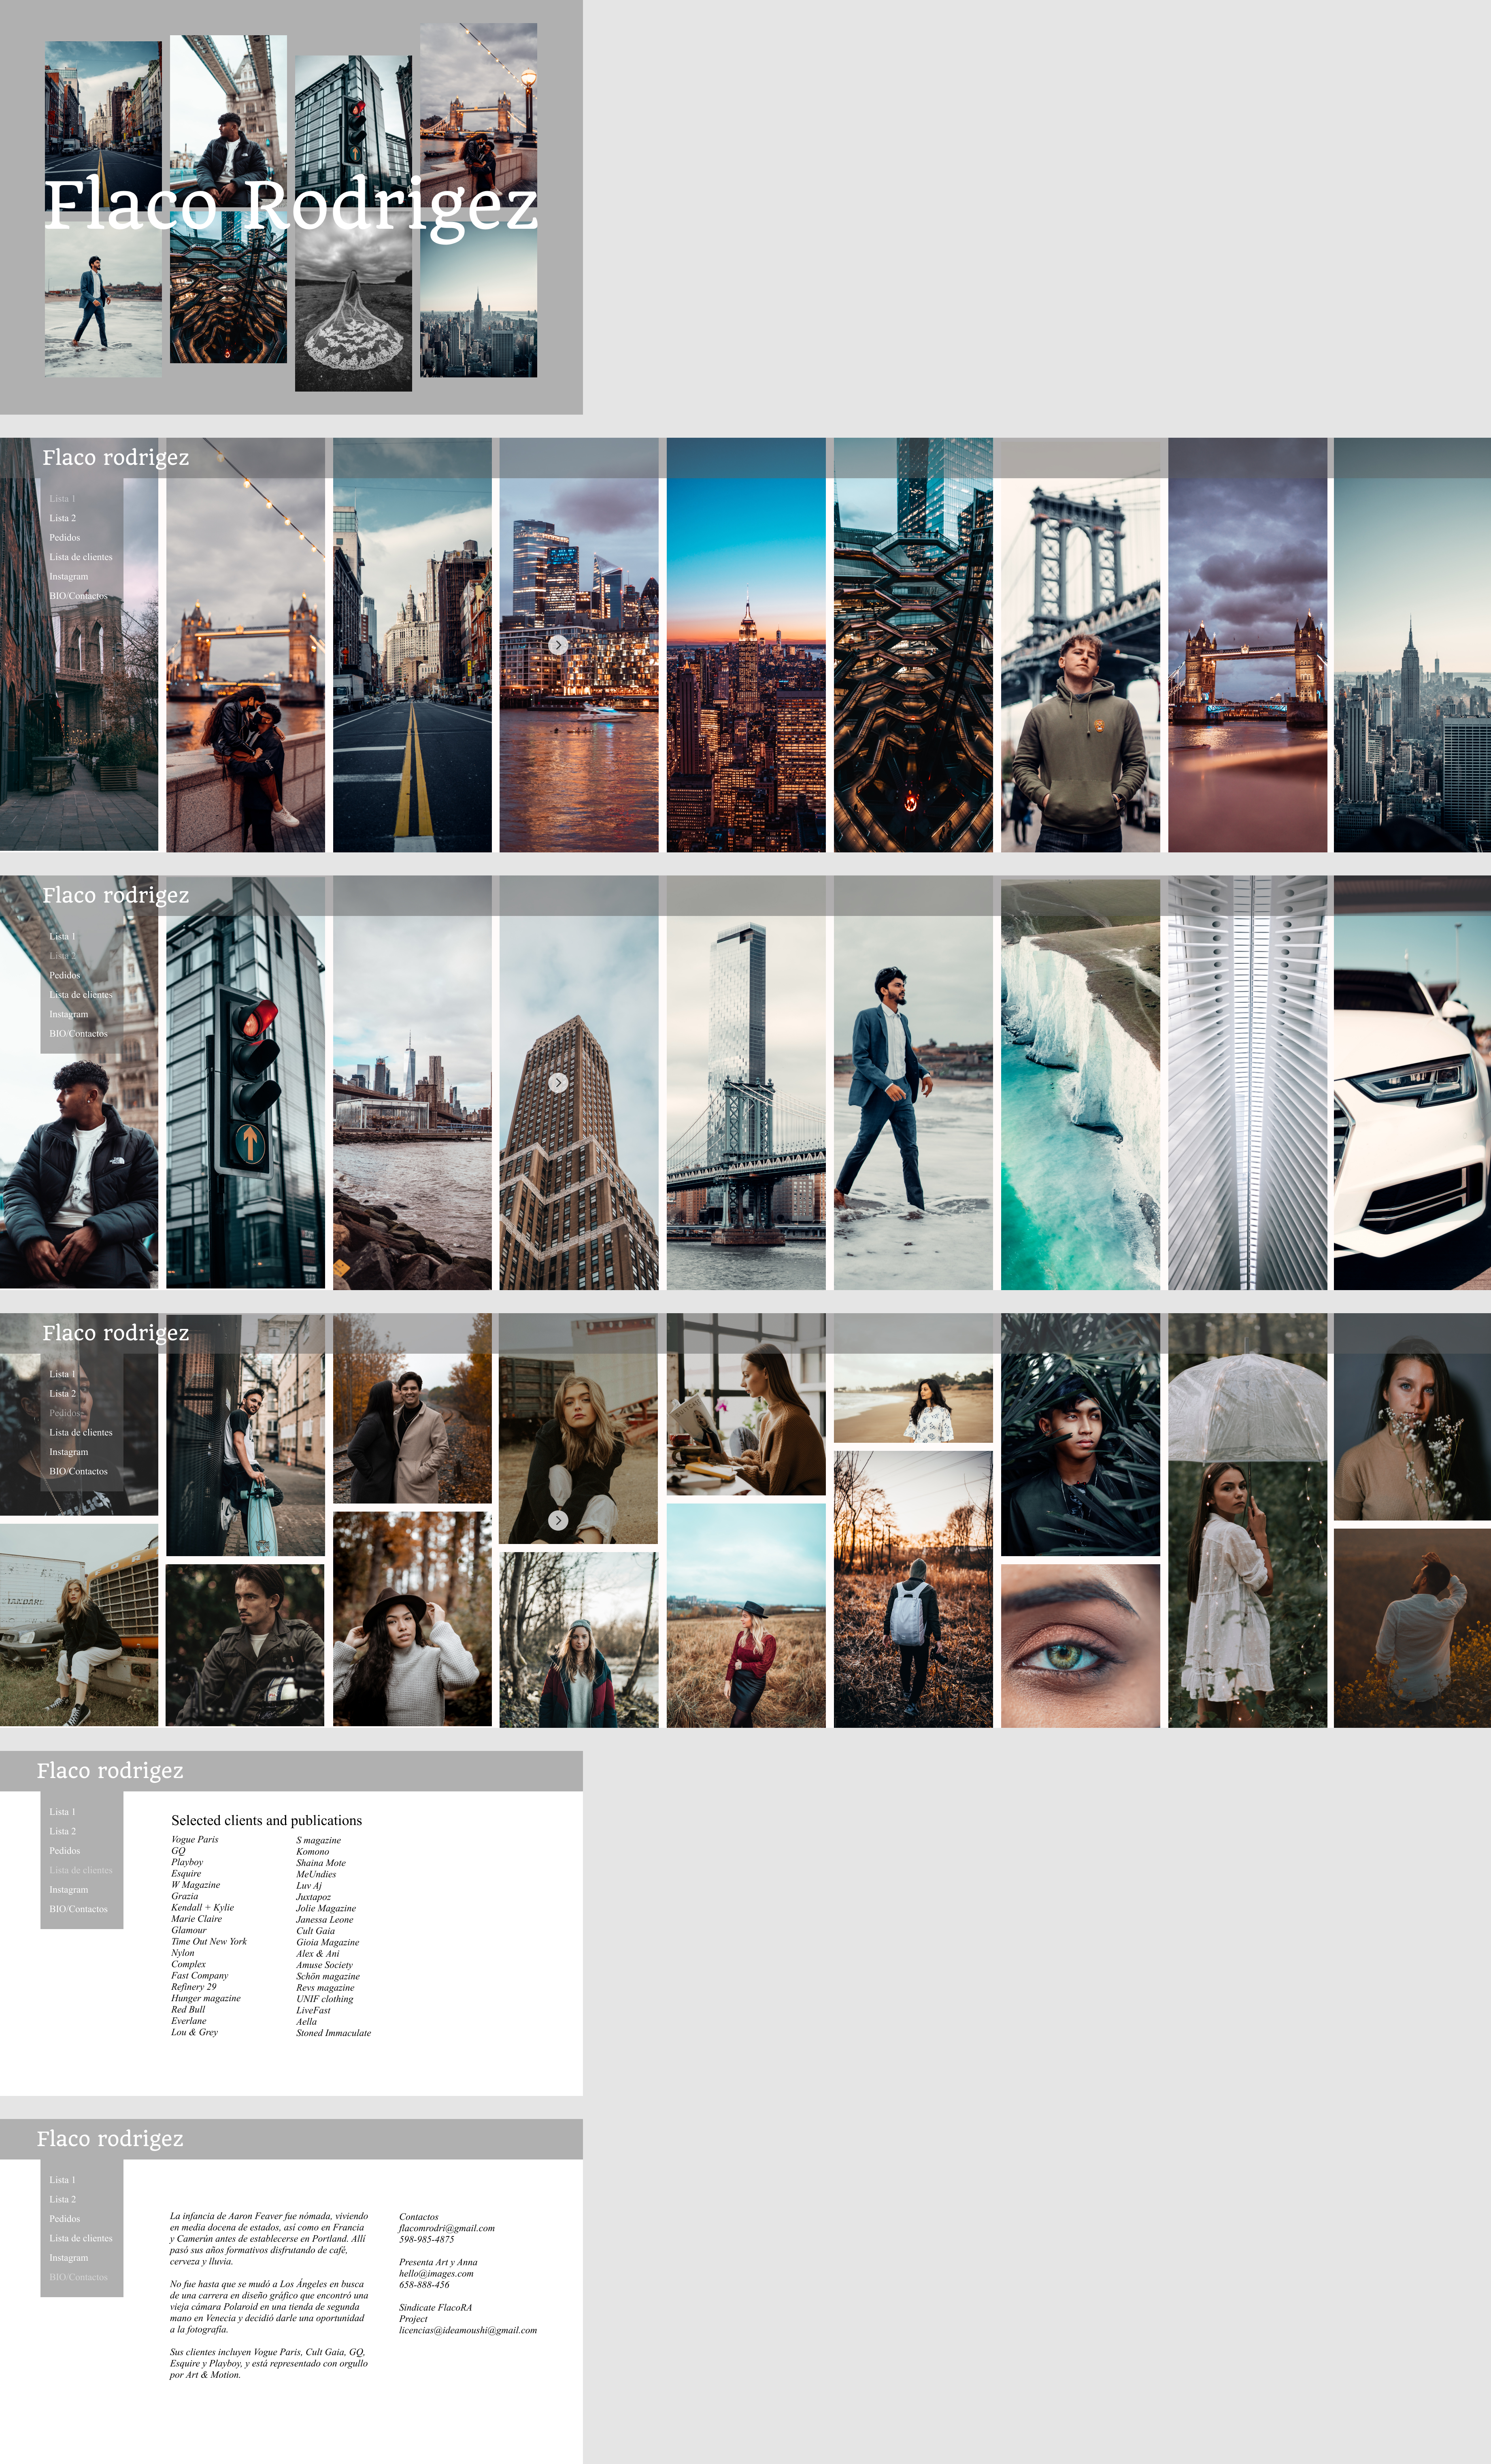
Task: Click next arrow on the orange waterfront skyline photo
Action: [558, 645]
